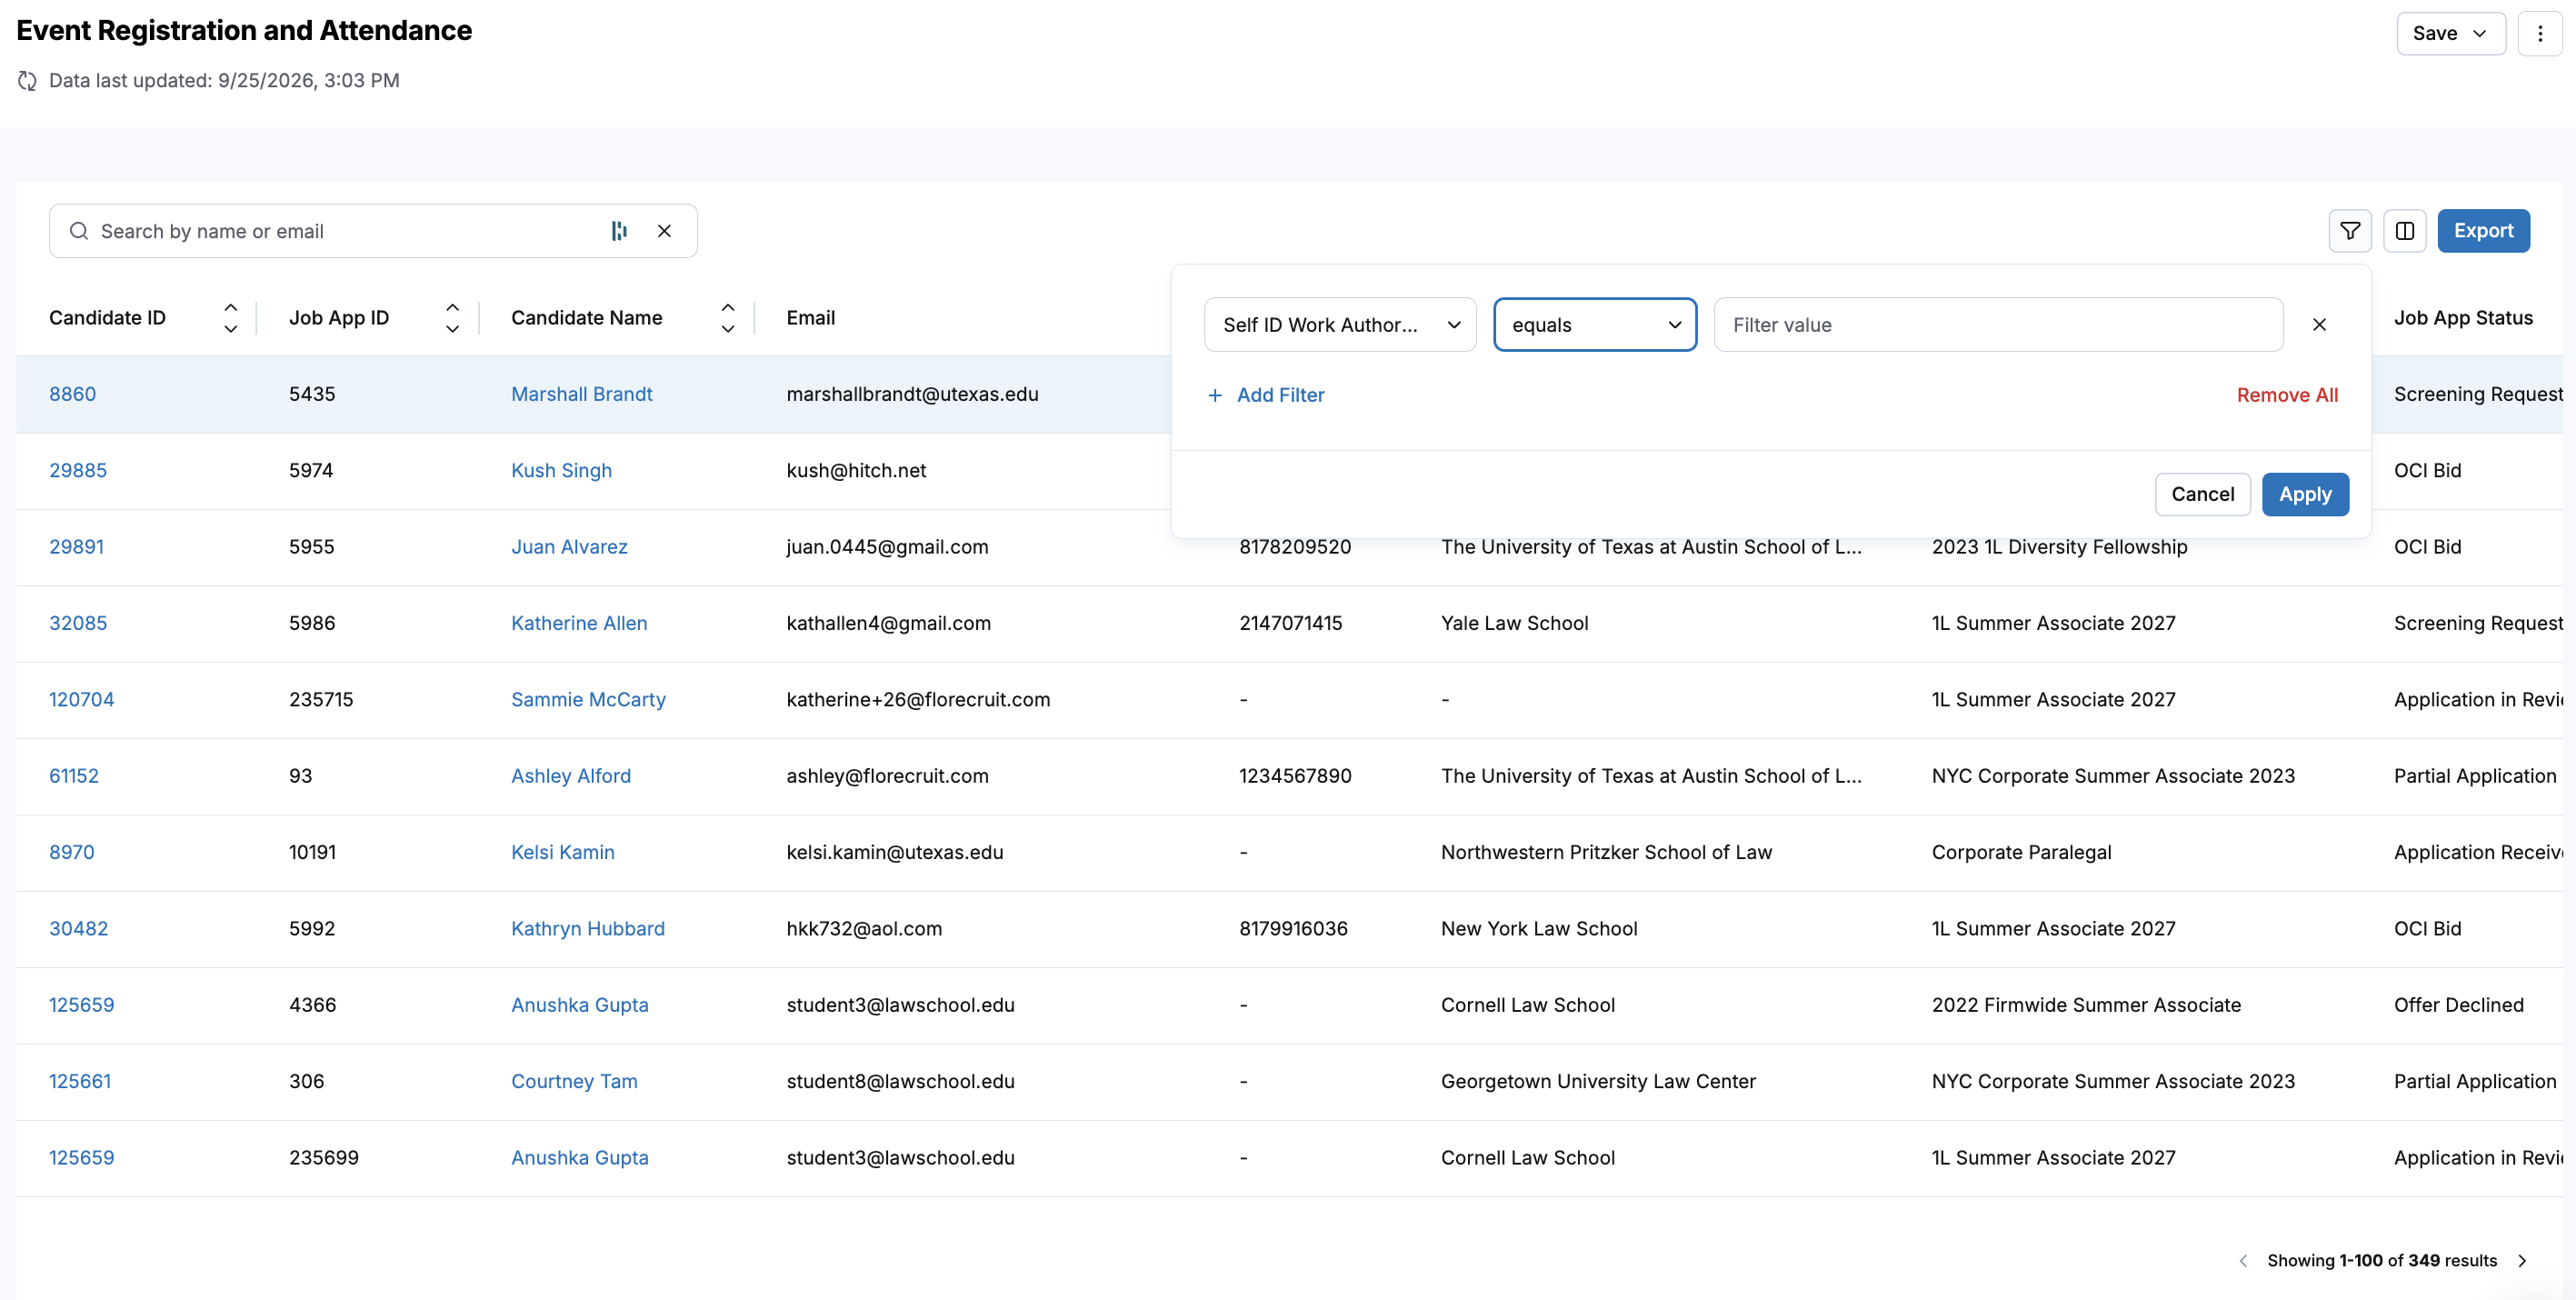Screen dimensions: 2576x1300
Task: Click the bars icon inside search box
Action: 619,231
